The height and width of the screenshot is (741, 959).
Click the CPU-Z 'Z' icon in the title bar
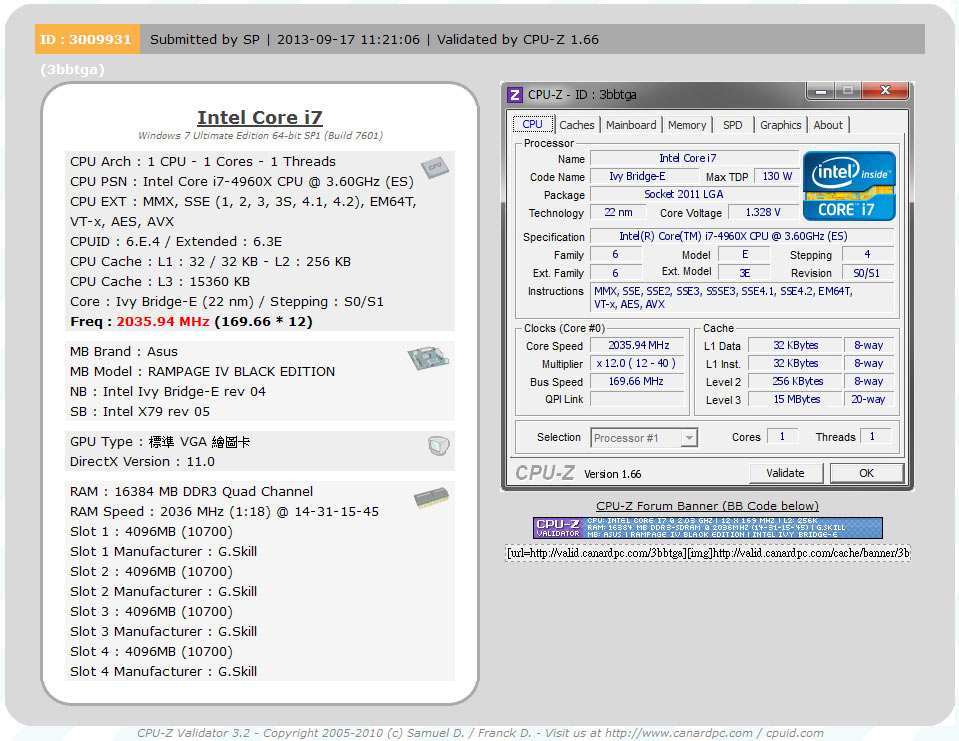tap(514, 94)
